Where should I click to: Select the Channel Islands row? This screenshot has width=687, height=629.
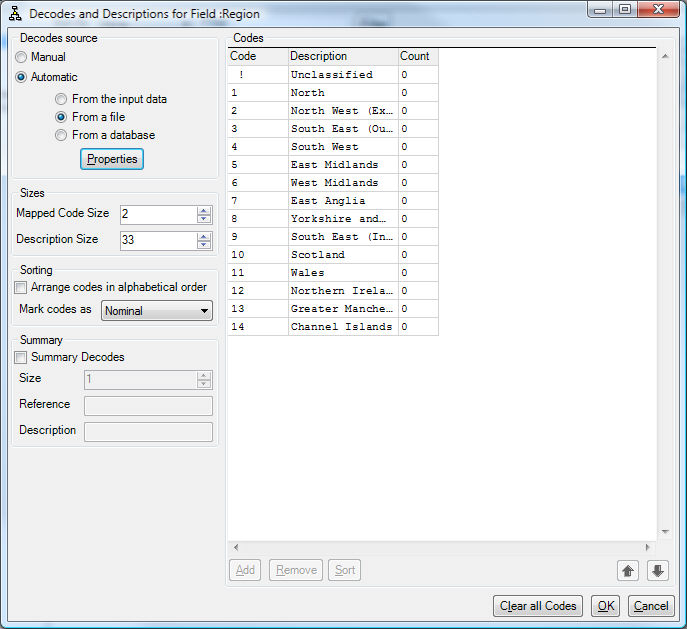pos(333,326)
